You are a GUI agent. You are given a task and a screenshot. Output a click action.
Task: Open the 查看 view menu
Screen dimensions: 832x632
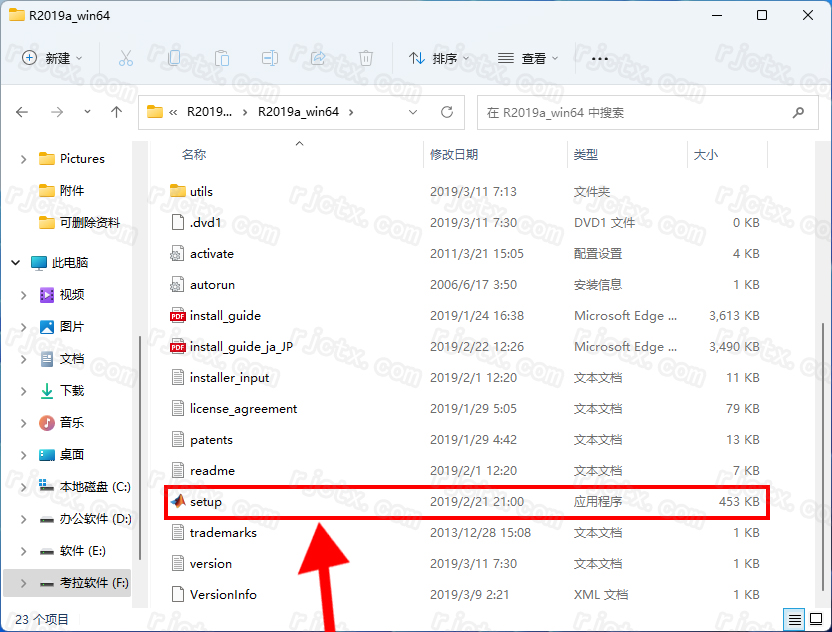click(528, 58)
